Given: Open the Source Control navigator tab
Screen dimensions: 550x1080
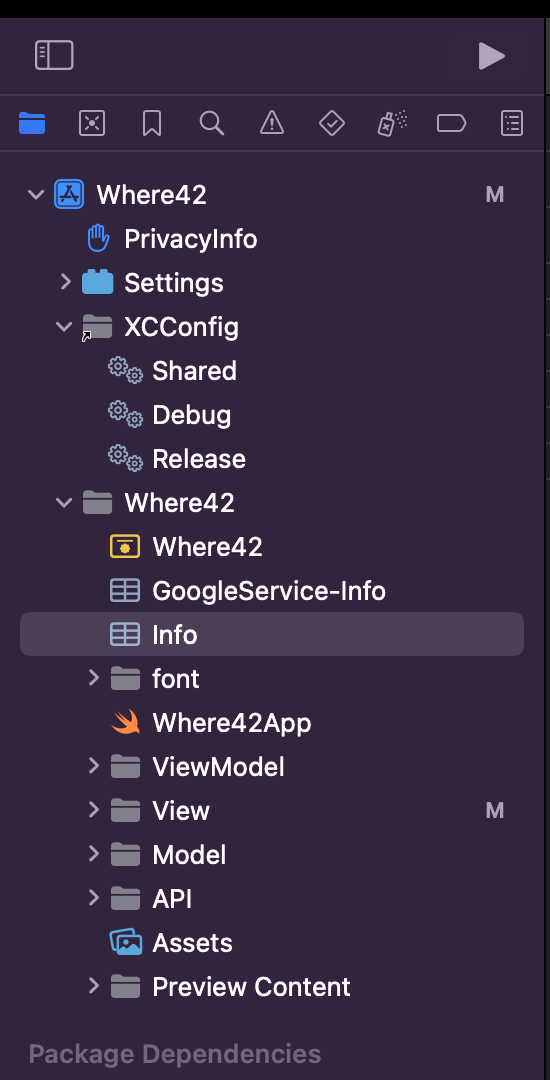Looking at the screenshot, I should point(92,123).
